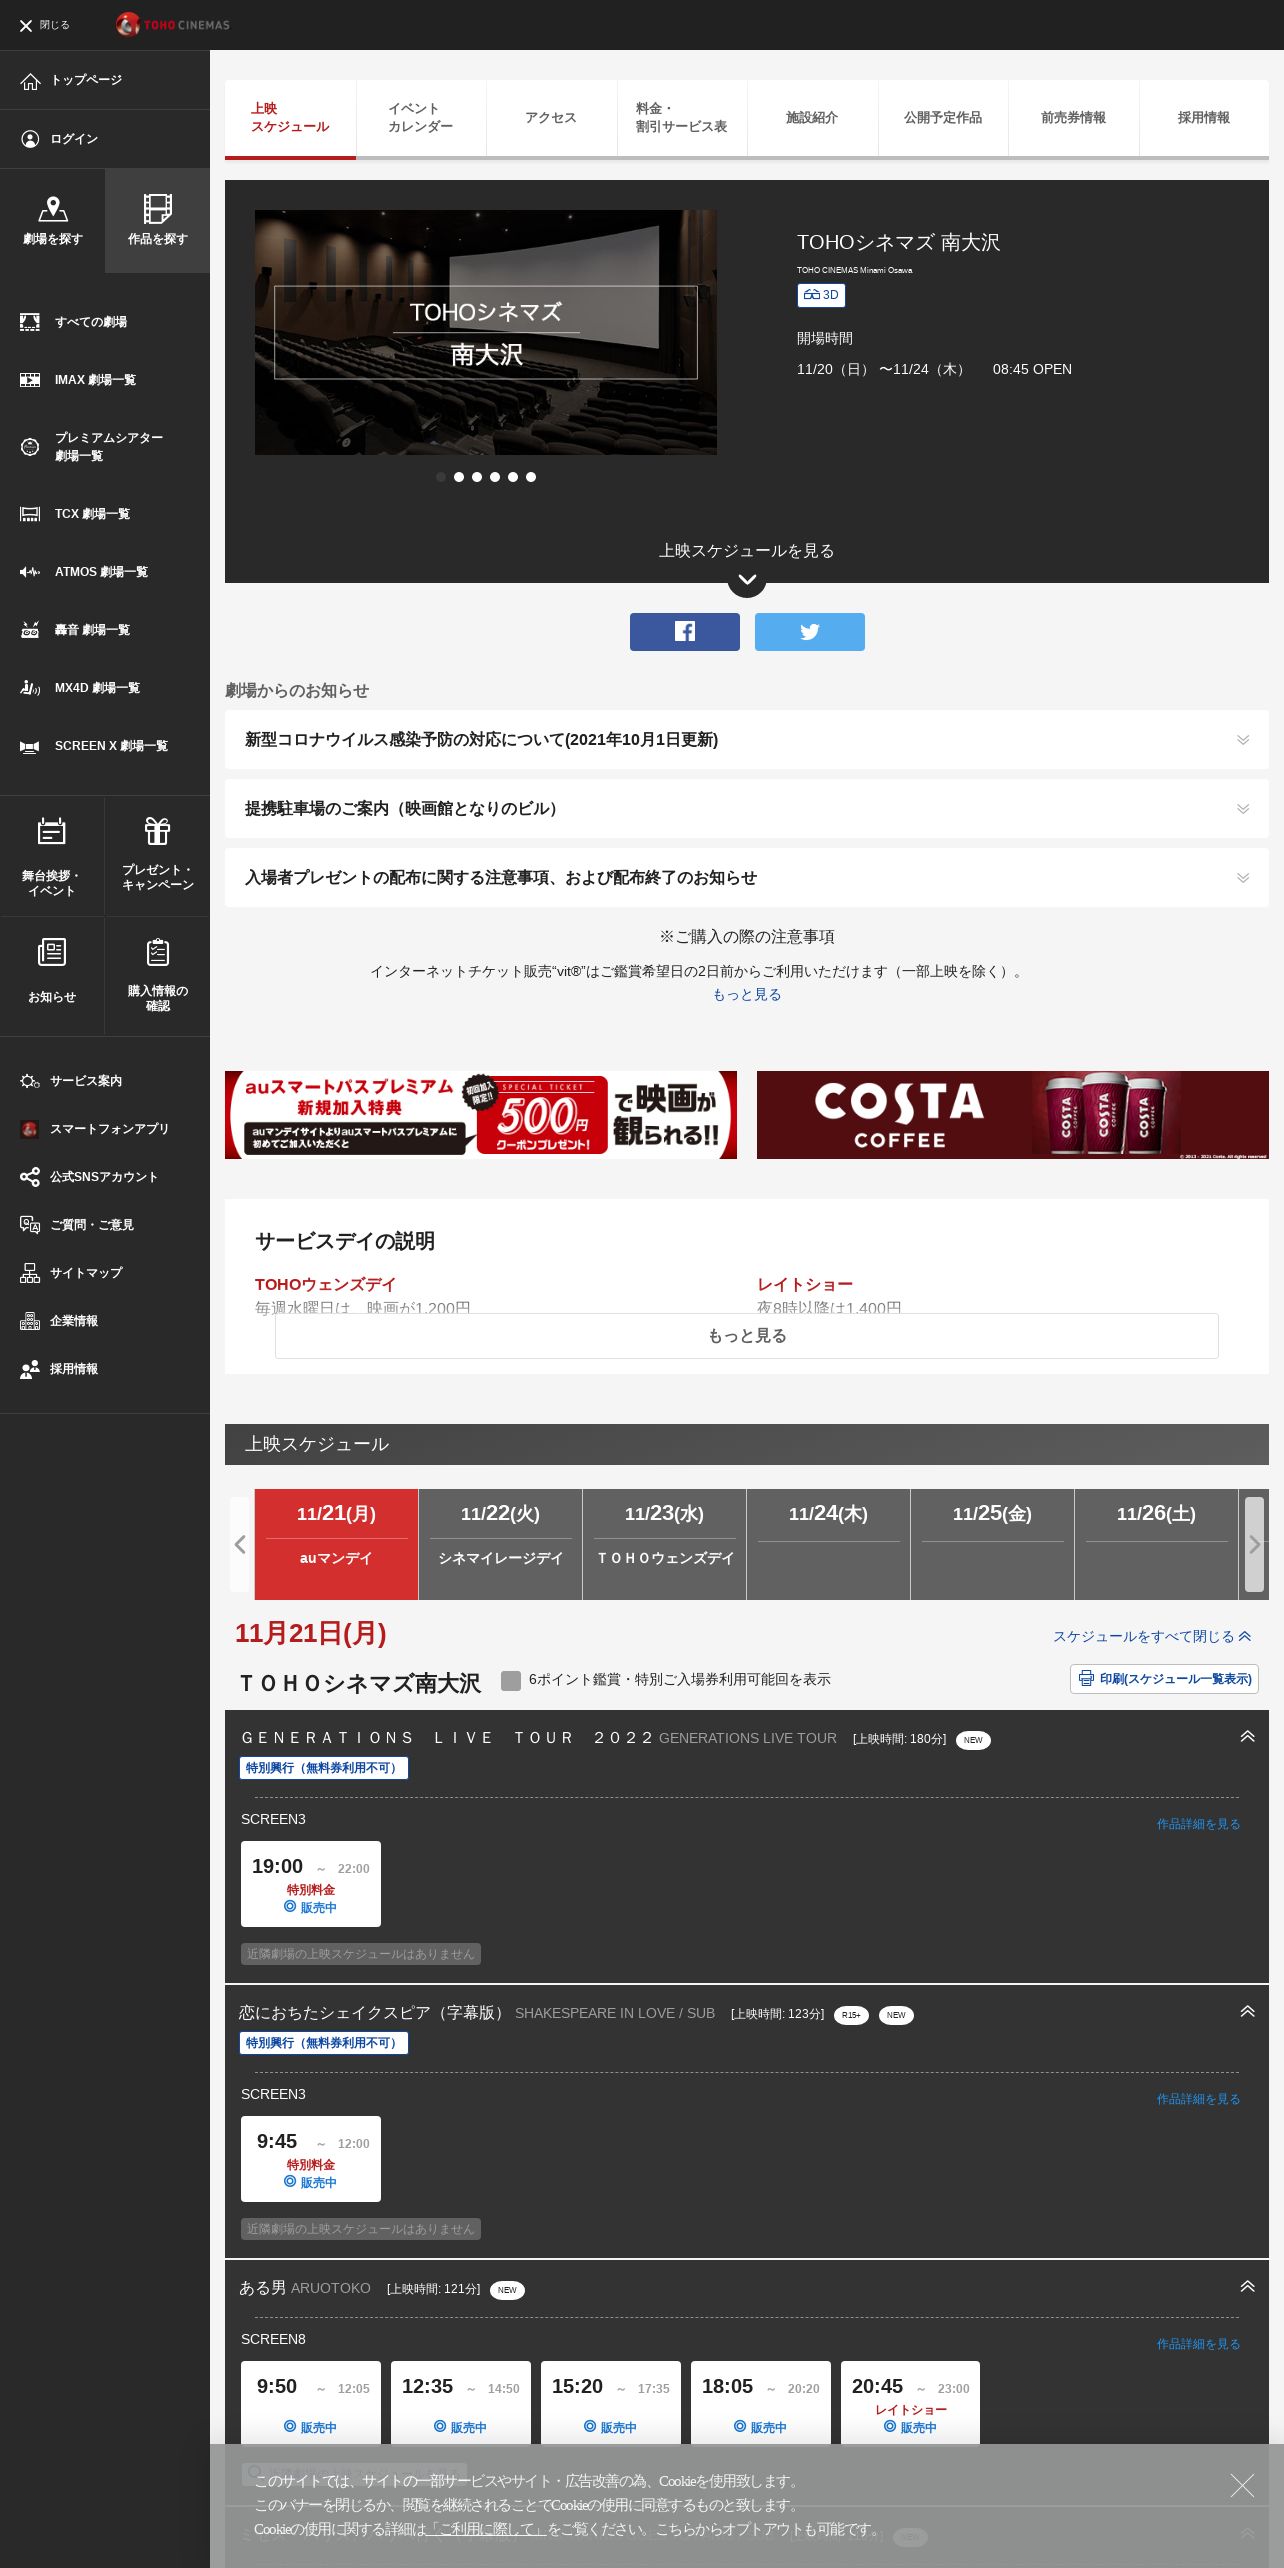
Task: Select the second carousel dot
Action: pos(459,477)
